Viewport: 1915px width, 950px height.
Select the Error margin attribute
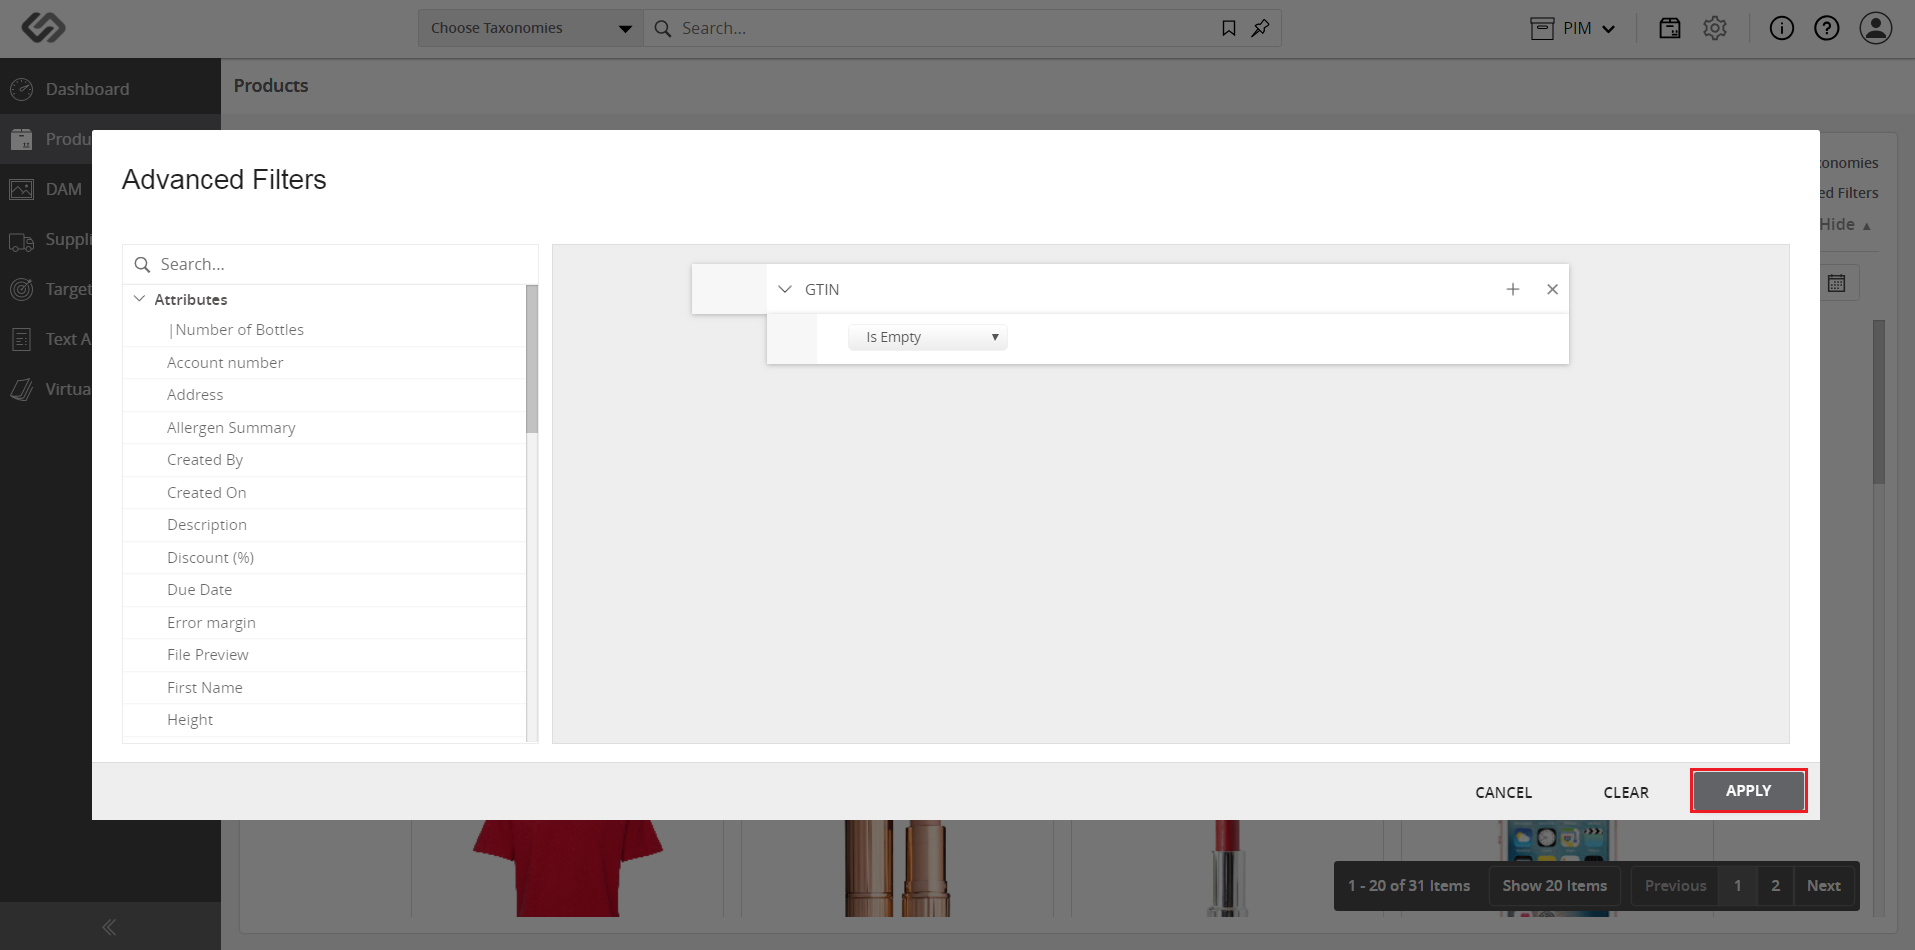tap(324, 623)
